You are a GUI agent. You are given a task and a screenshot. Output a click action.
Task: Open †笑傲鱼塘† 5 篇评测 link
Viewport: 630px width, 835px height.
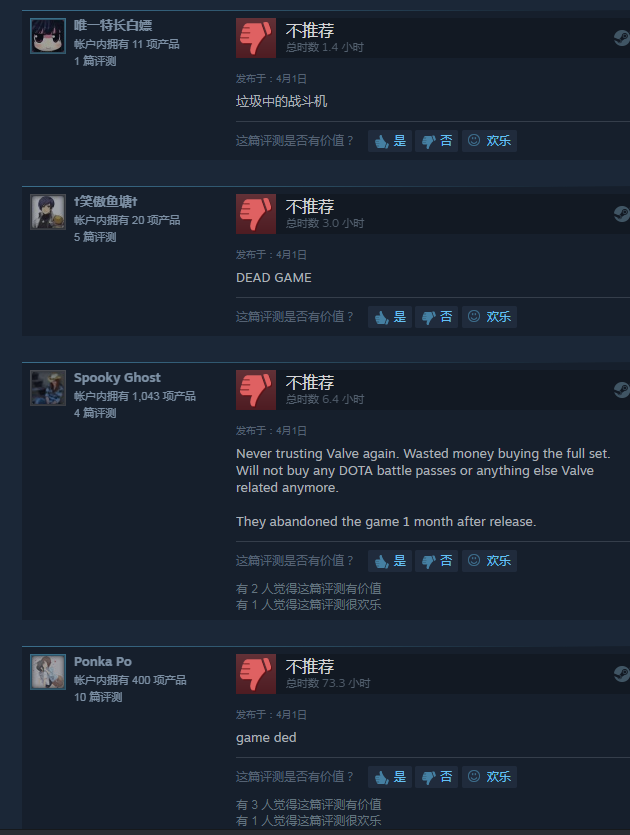(95, 237)
